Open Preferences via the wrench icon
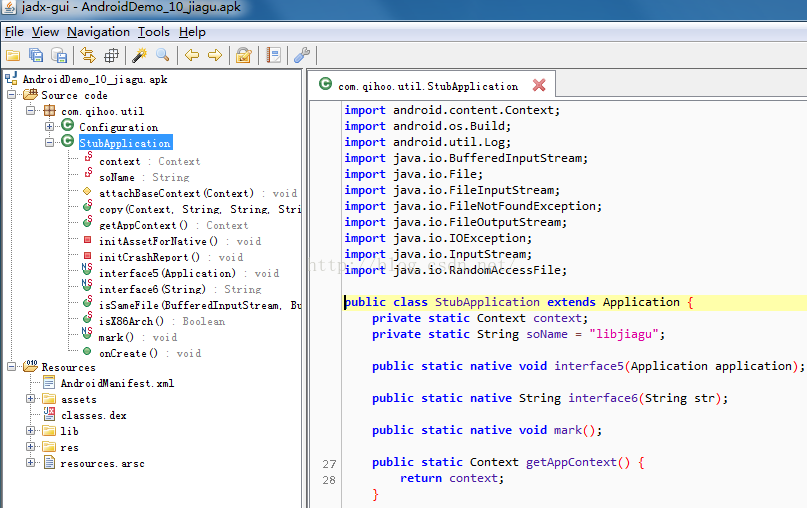The width and height of the screenshot is (807, 508). (x=301, y=55)
